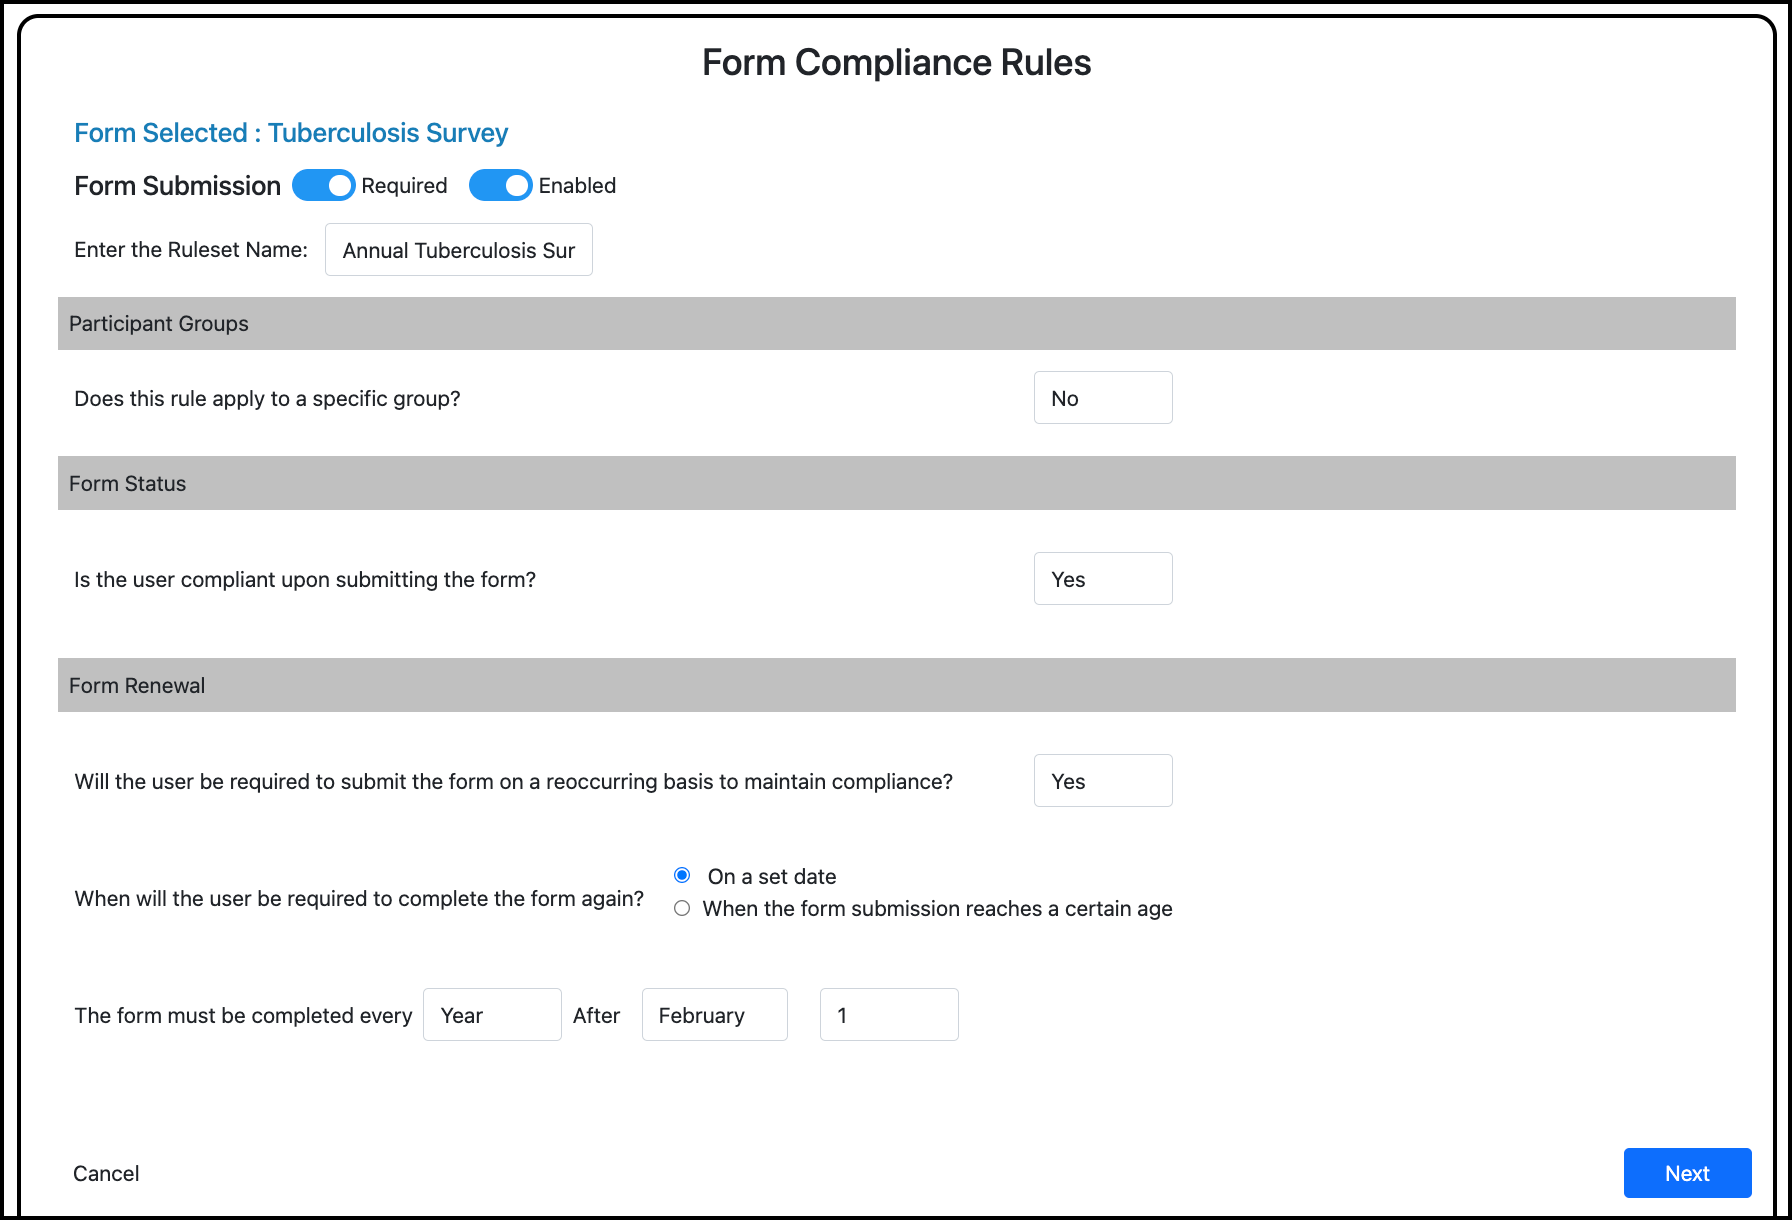Click the Form Compliance Rules title
The width and height of the screenshot is (1792, 1220).
click(896, 63)
